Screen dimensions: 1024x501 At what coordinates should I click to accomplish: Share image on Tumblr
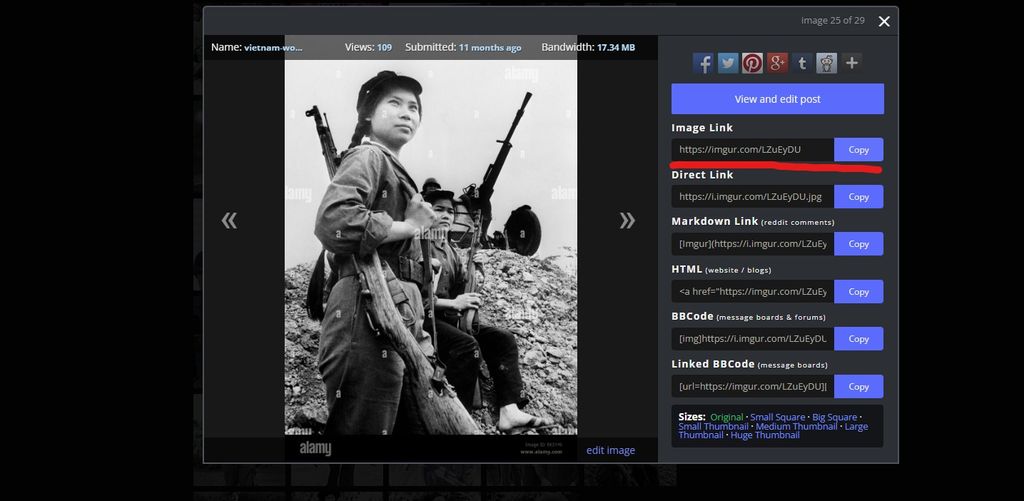click(802, 63)
